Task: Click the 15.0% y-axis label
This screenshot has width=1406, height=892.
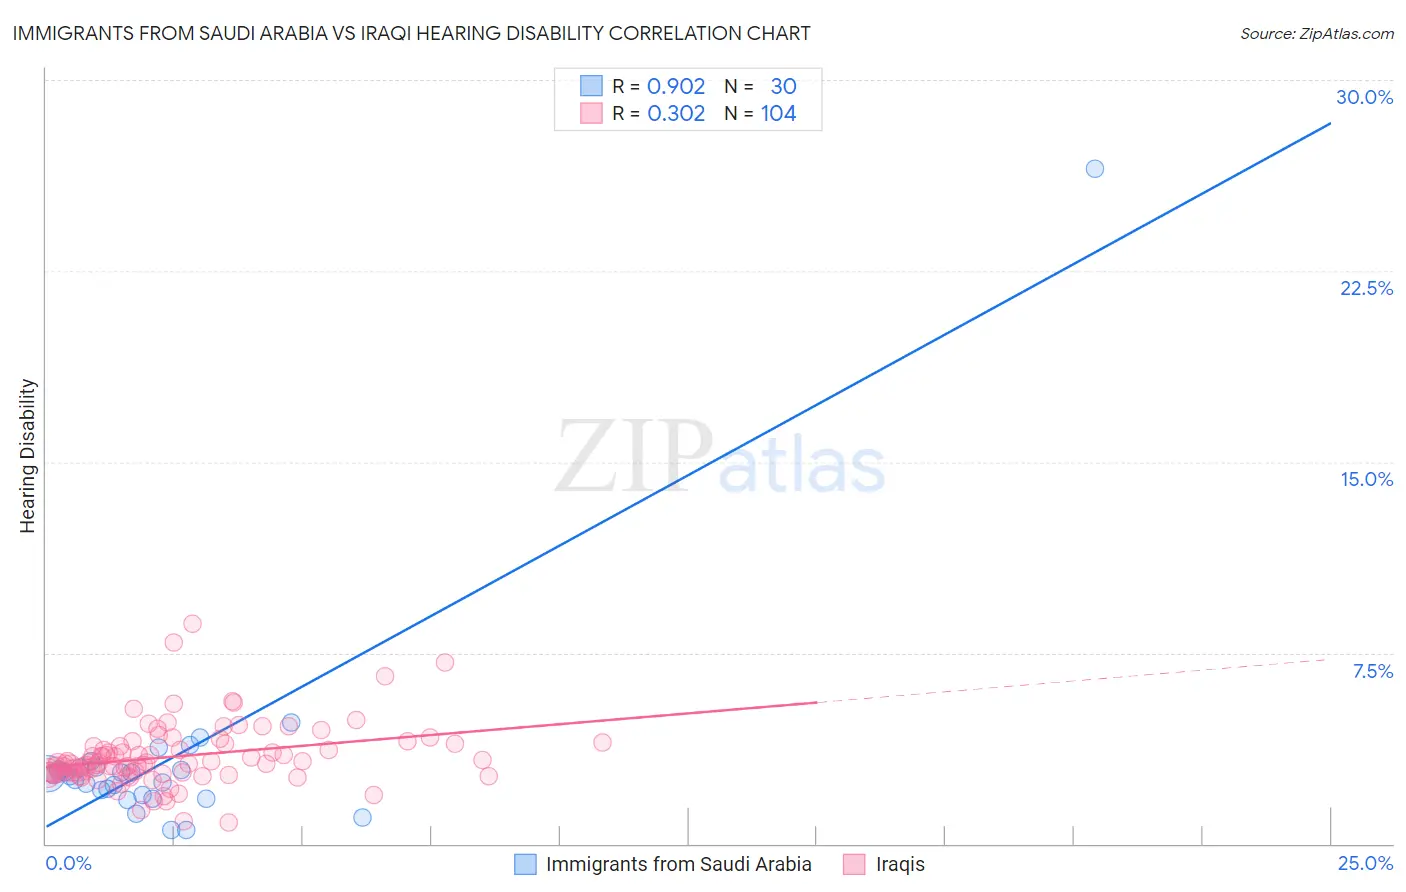Action: tap(1366, 479)
